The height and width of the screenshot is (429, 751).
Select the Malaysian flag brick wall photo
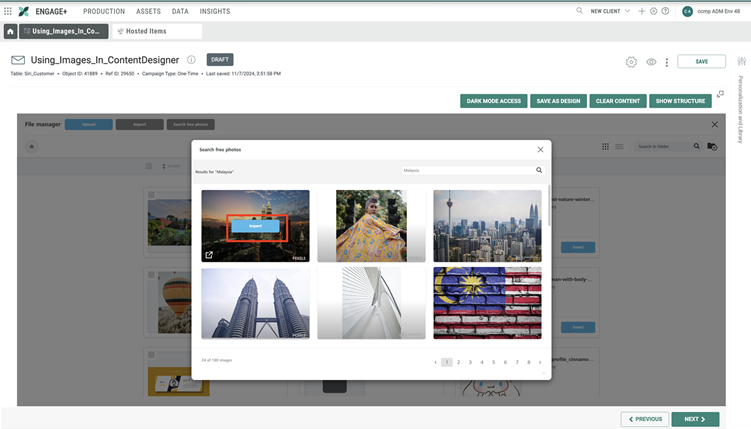487,303
